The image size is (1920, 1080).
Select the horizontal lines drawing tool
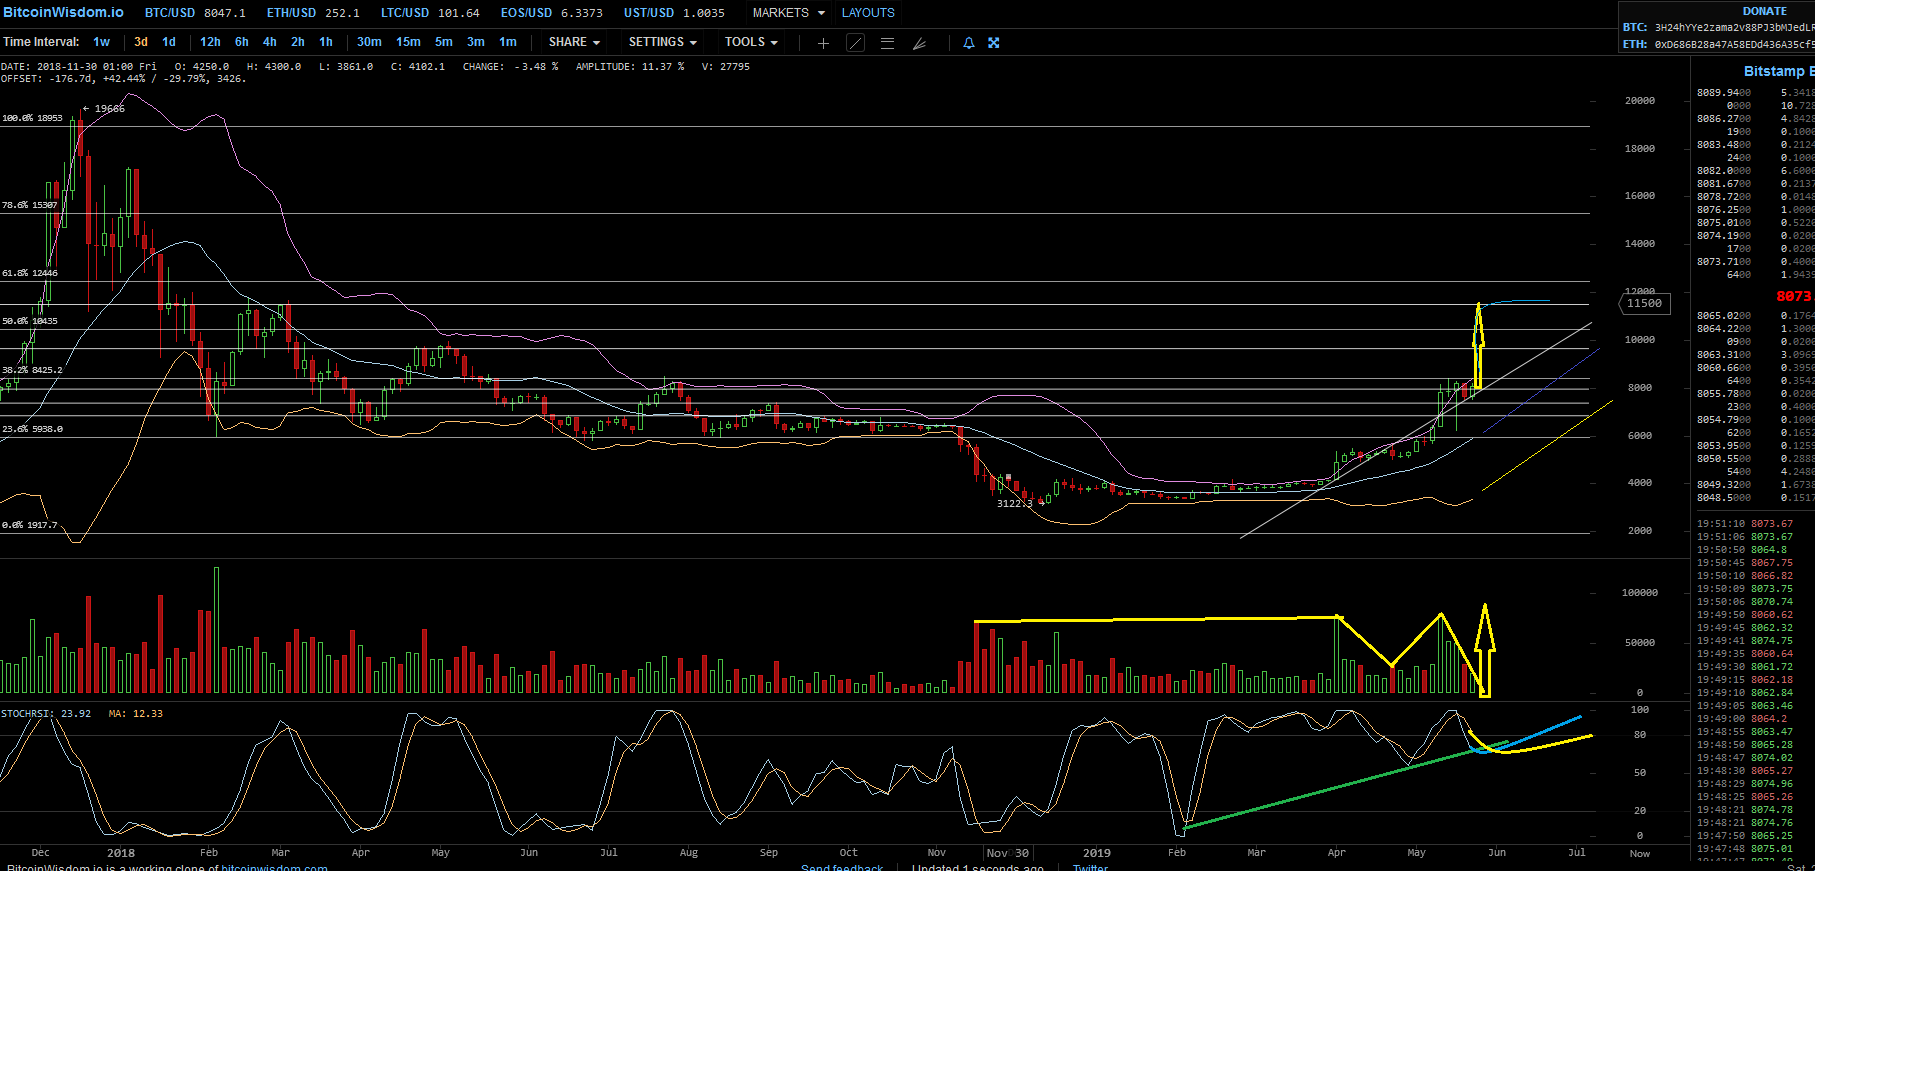(887, 43)
